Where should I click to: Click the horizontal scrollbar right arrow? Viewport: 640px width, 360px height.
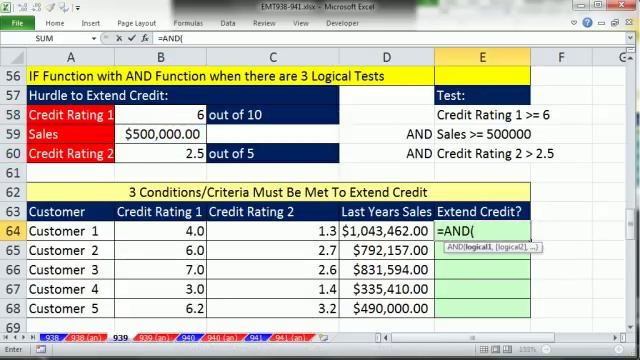tap(615, 338)
